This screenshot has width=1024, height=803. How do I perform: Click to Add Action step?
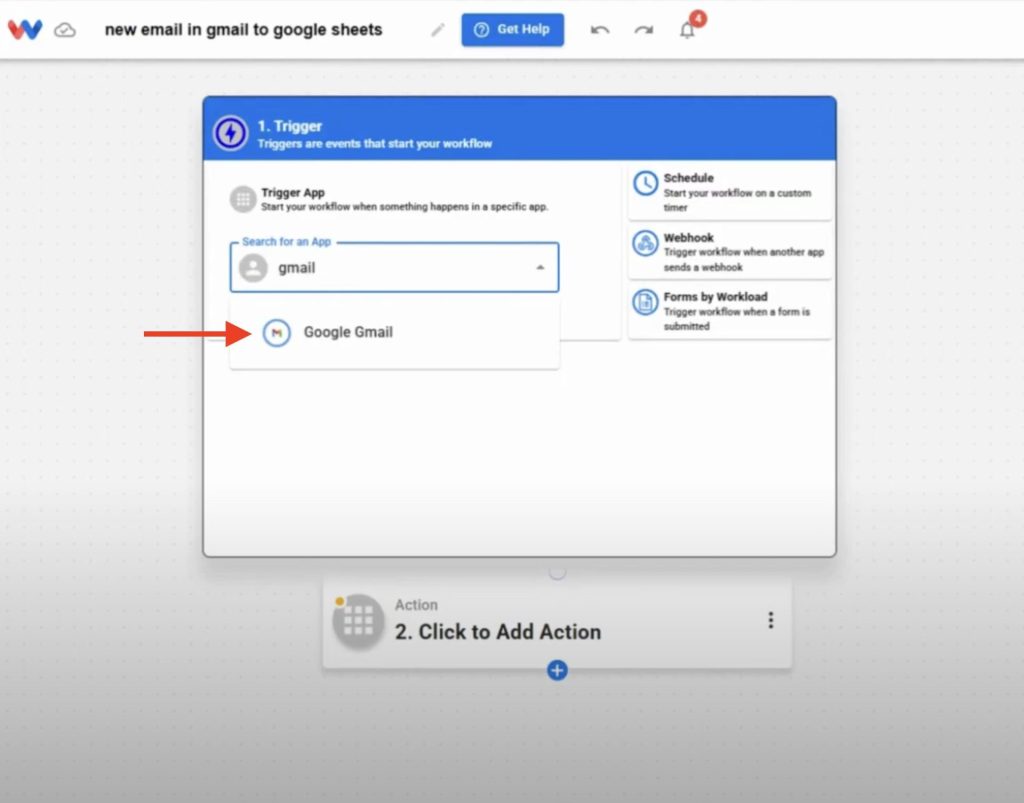[x=557, y=622]
